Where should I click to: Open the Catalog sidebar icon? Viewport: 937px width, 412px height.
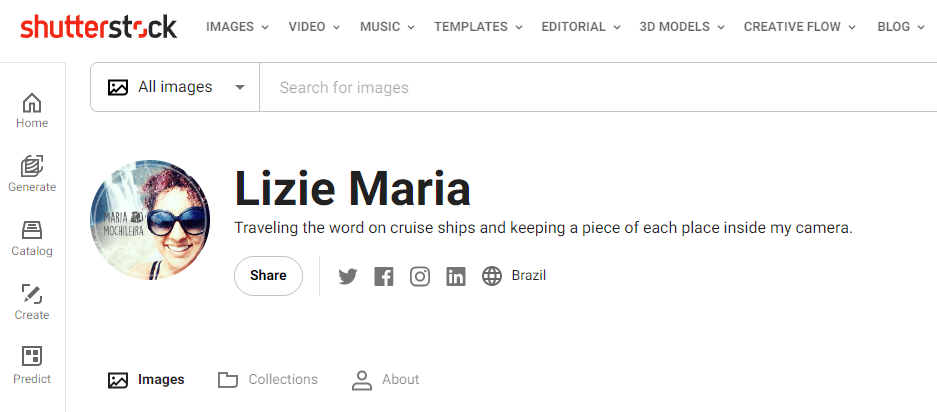[32, 238]
